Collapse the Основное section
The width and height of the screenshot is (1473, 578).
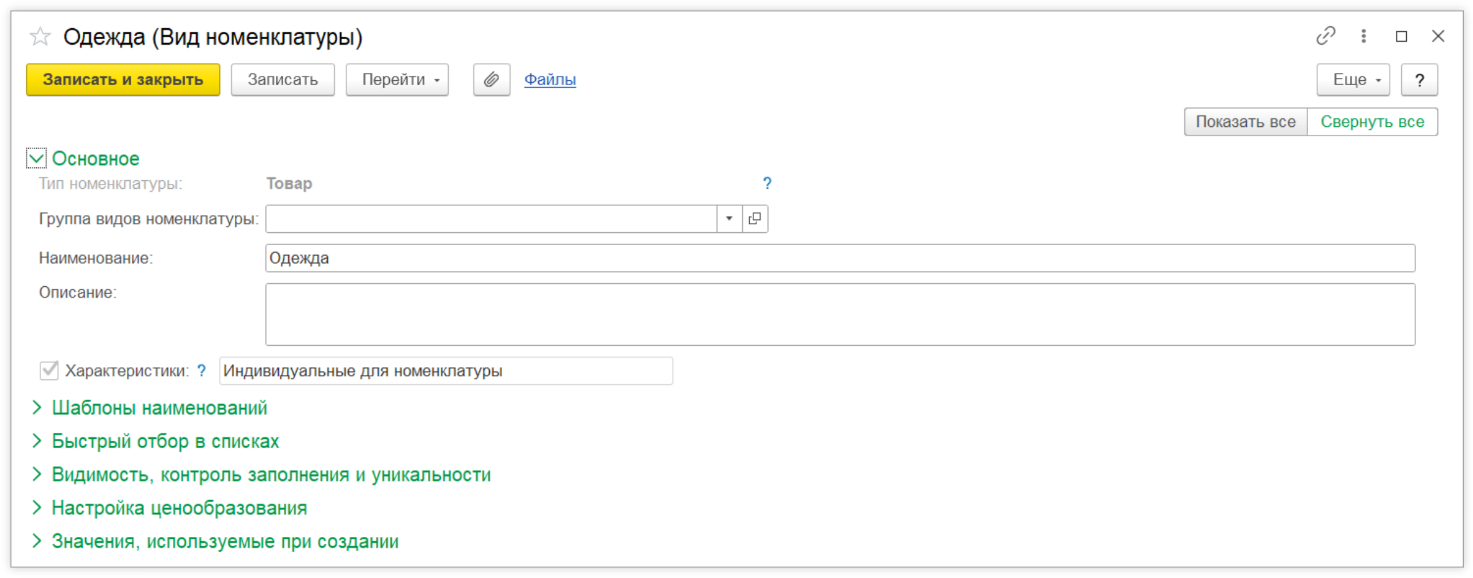(37, 159)
